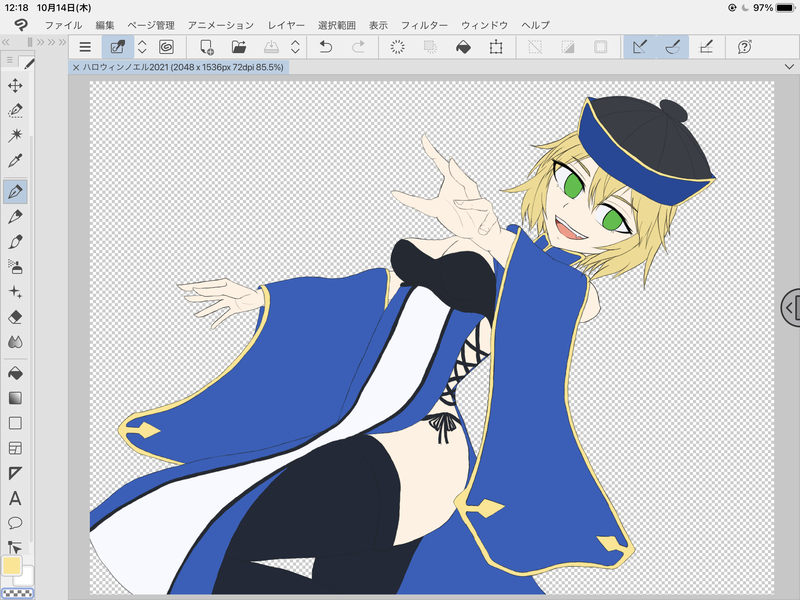The image size is (800, 600).
Task: Open the ファイル menu
Action: [63, 25]
